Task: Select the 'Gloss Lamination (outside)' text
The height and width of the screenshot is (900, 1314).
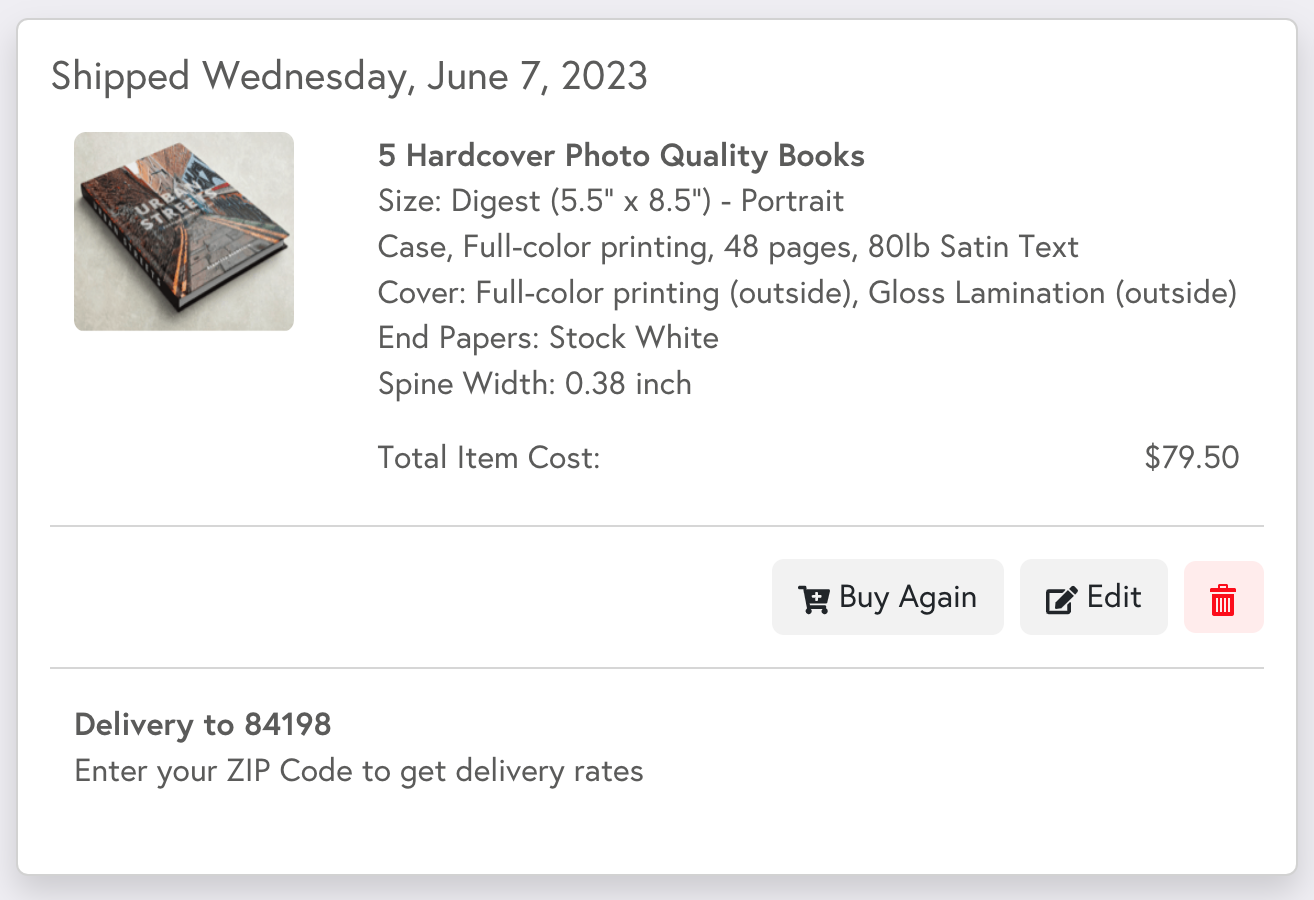Action: [1052, 293]
